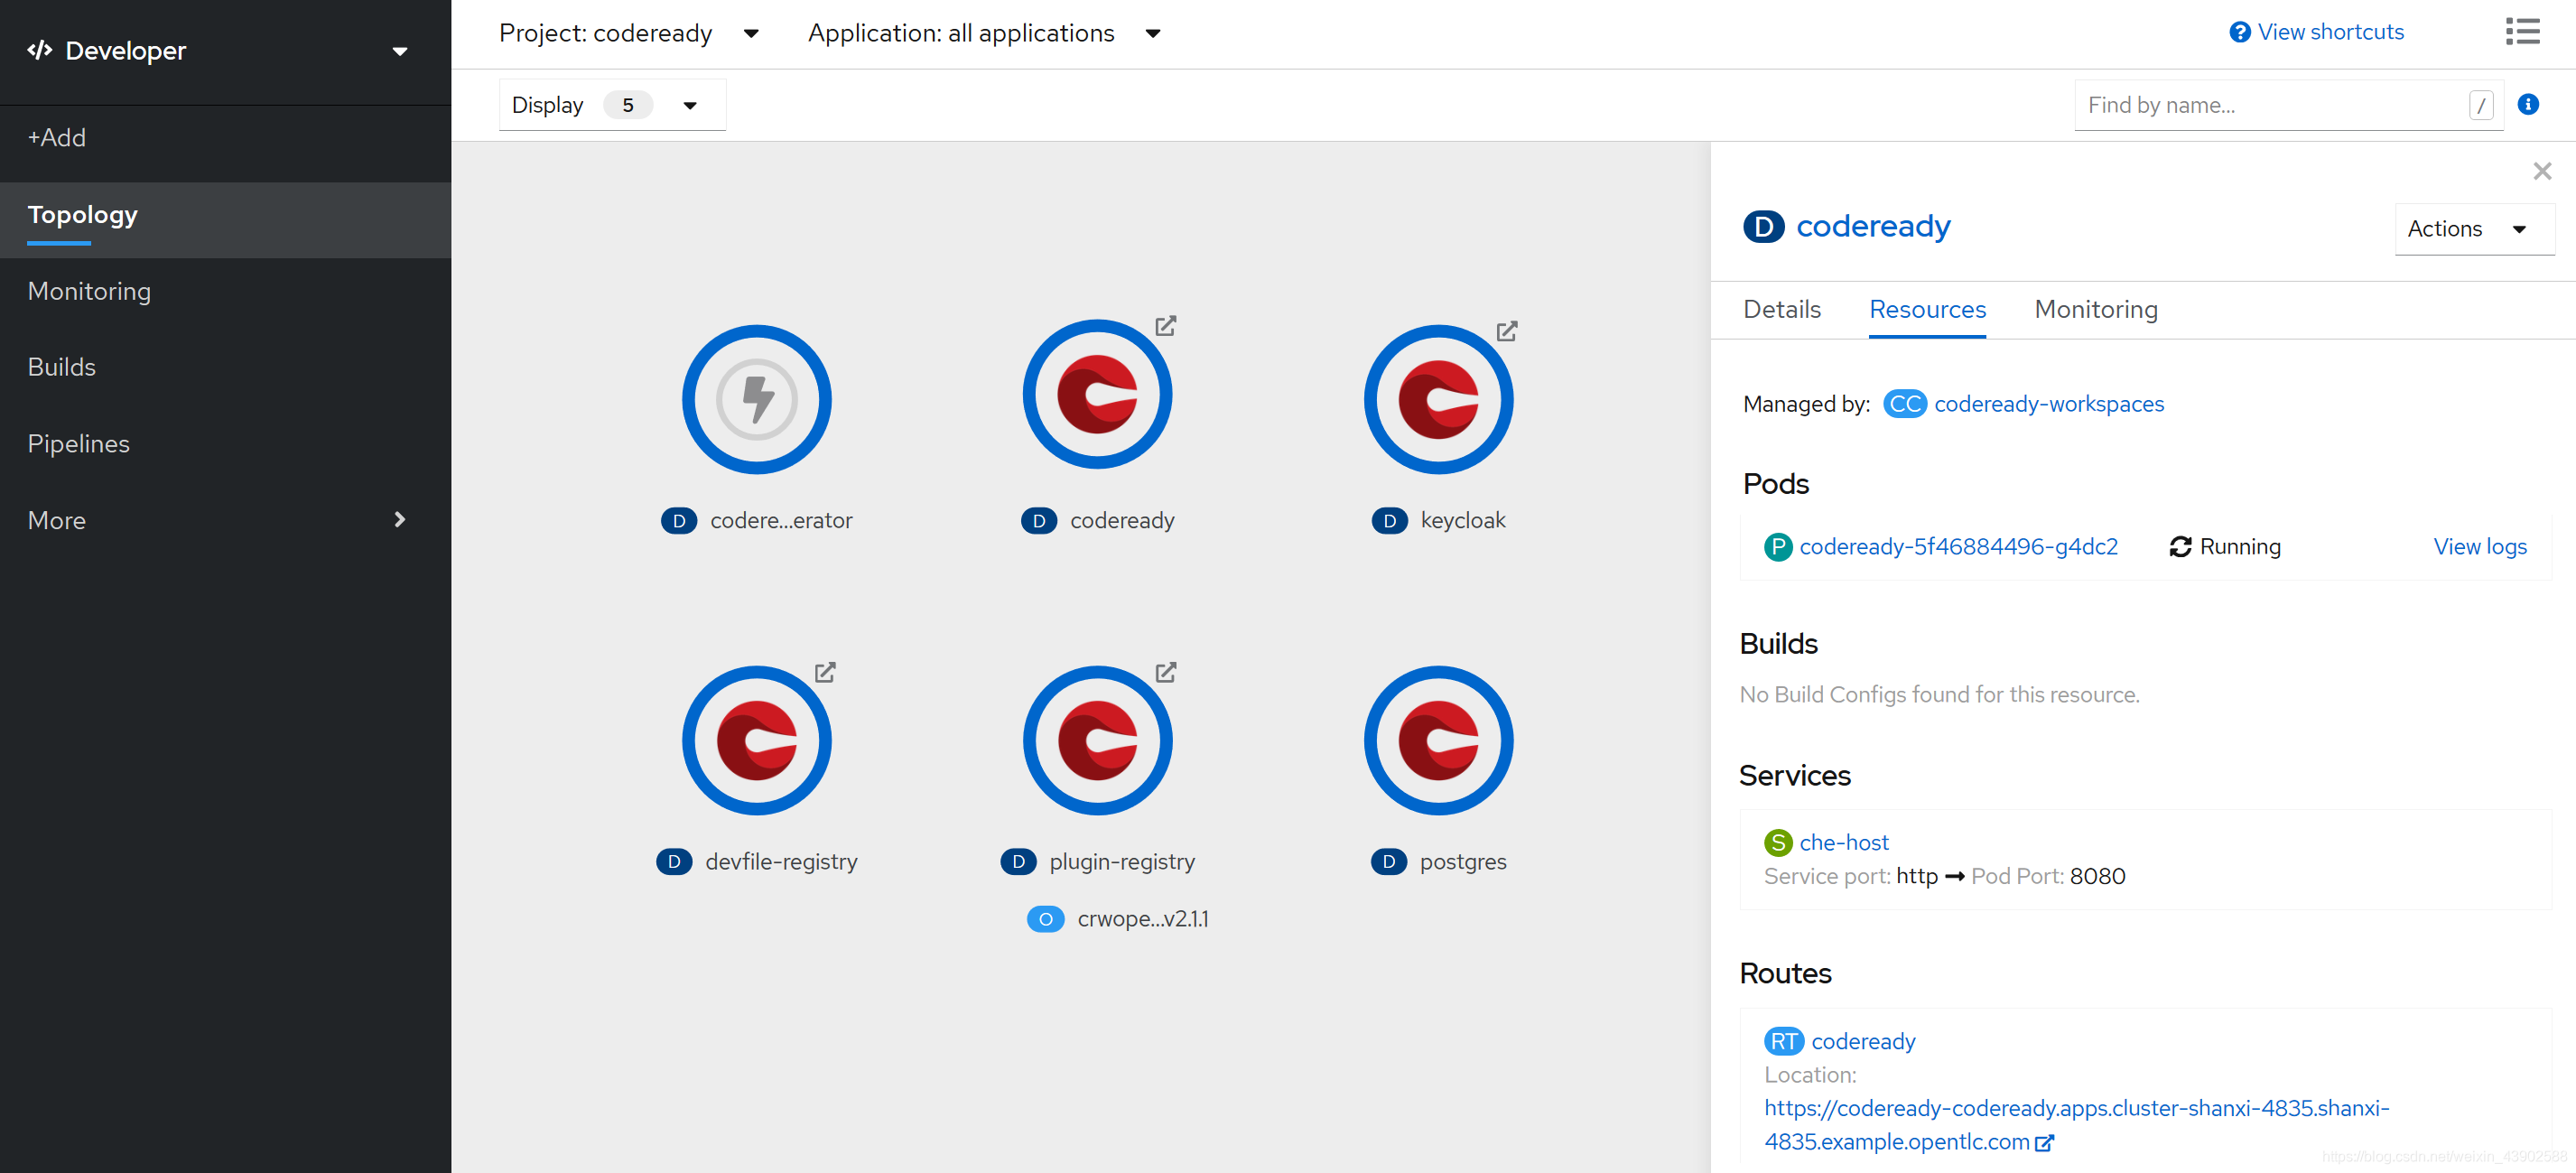Click the O badge of crwope...v2.1.1
Viewport: 2576px width, 1173px height.
point(1045,919)
